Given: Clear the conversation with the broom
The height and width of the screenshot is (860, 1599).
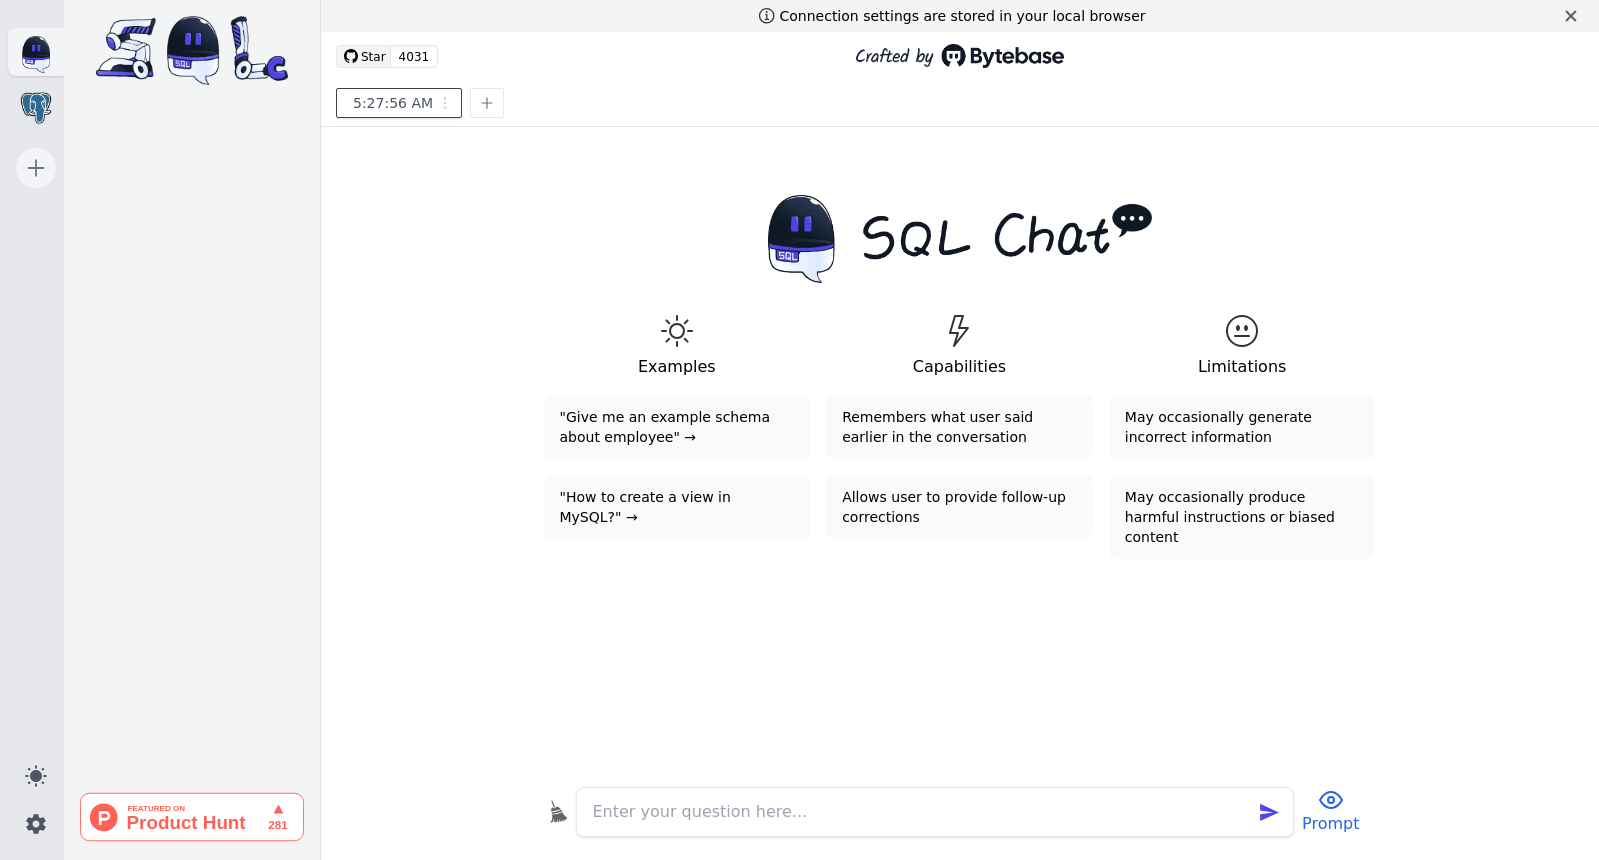Looking at the screenshot, I should tap(558, 812).
